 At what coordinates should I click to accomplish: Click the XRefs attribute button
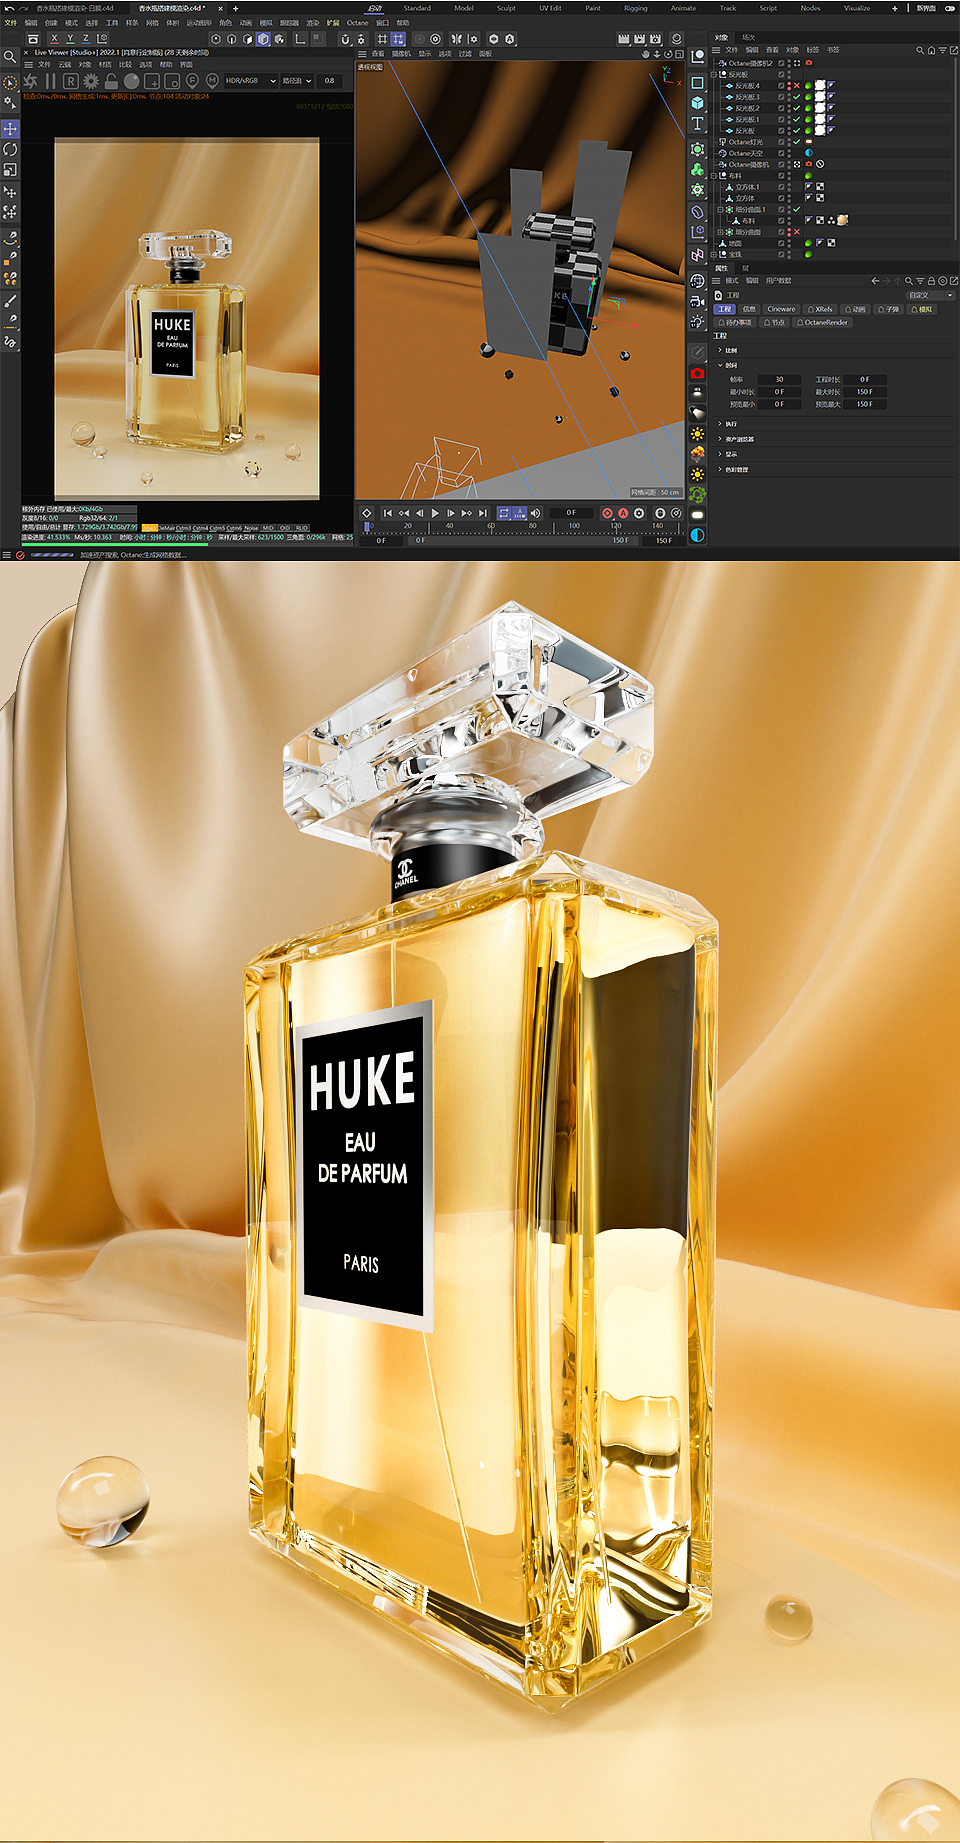coord(820,309)
